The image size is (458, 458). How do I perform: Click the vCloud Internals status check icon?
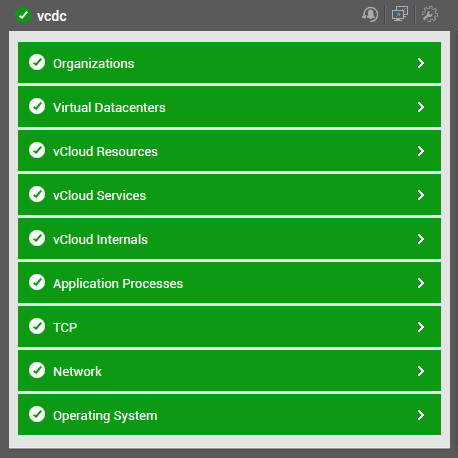coord(37,238)
